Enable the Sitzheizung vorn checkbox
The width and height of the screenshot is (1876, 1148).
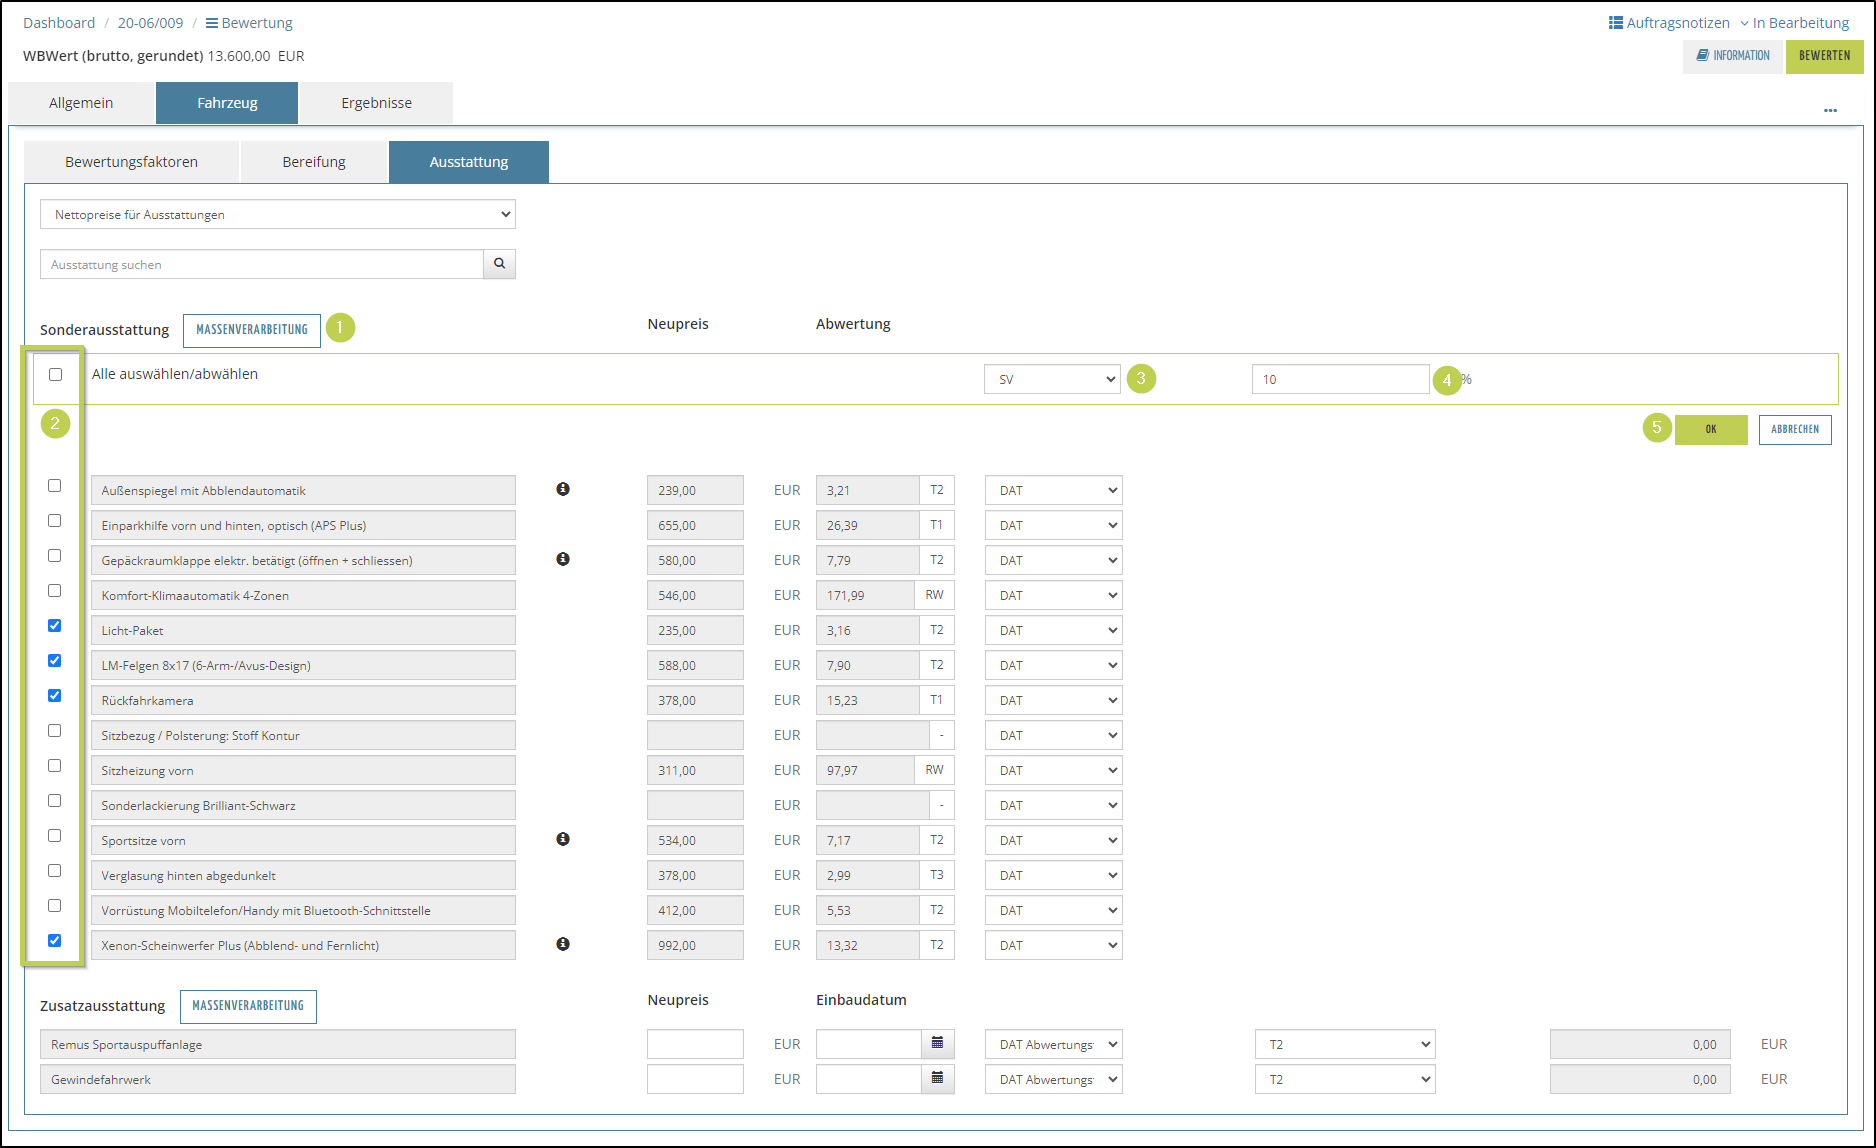(55, 766)
